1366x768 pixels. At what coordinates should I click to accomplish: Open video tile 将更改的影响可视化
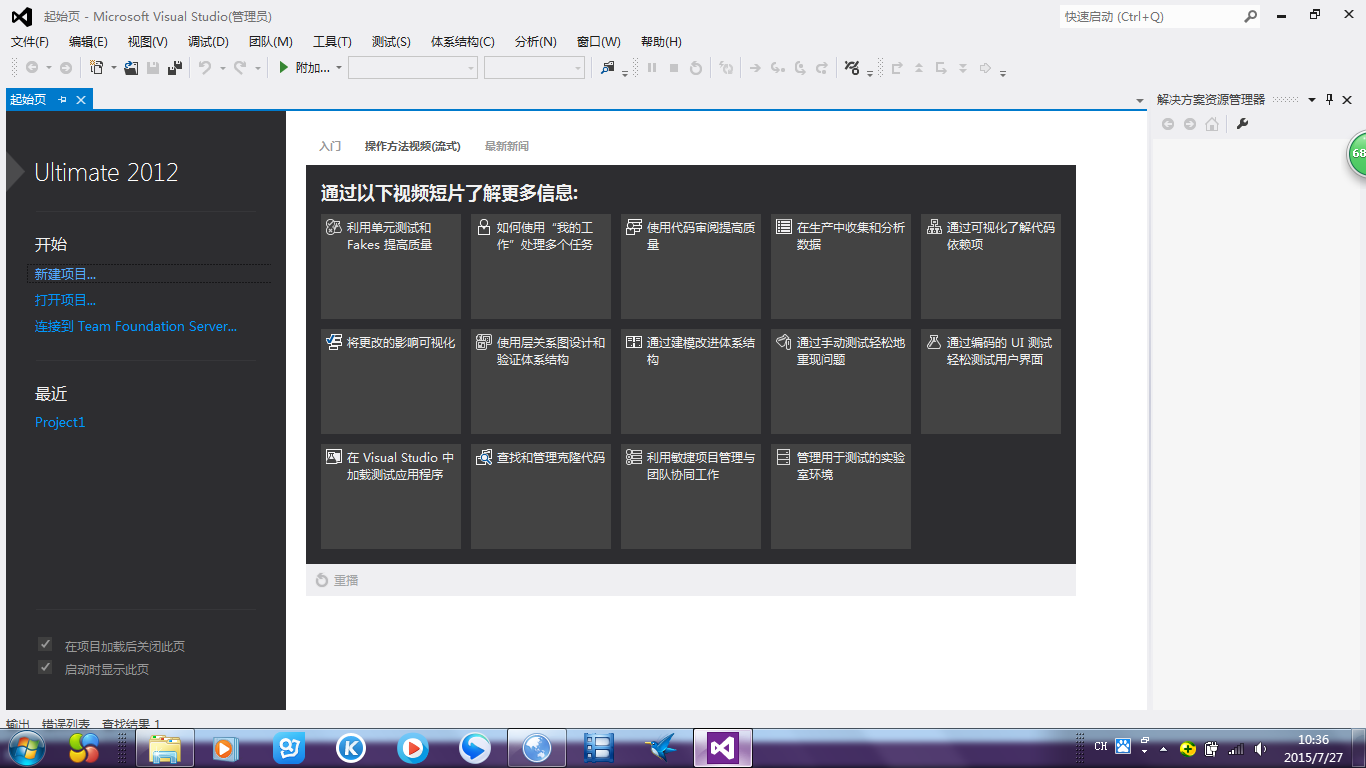click(x=391, y=381)
